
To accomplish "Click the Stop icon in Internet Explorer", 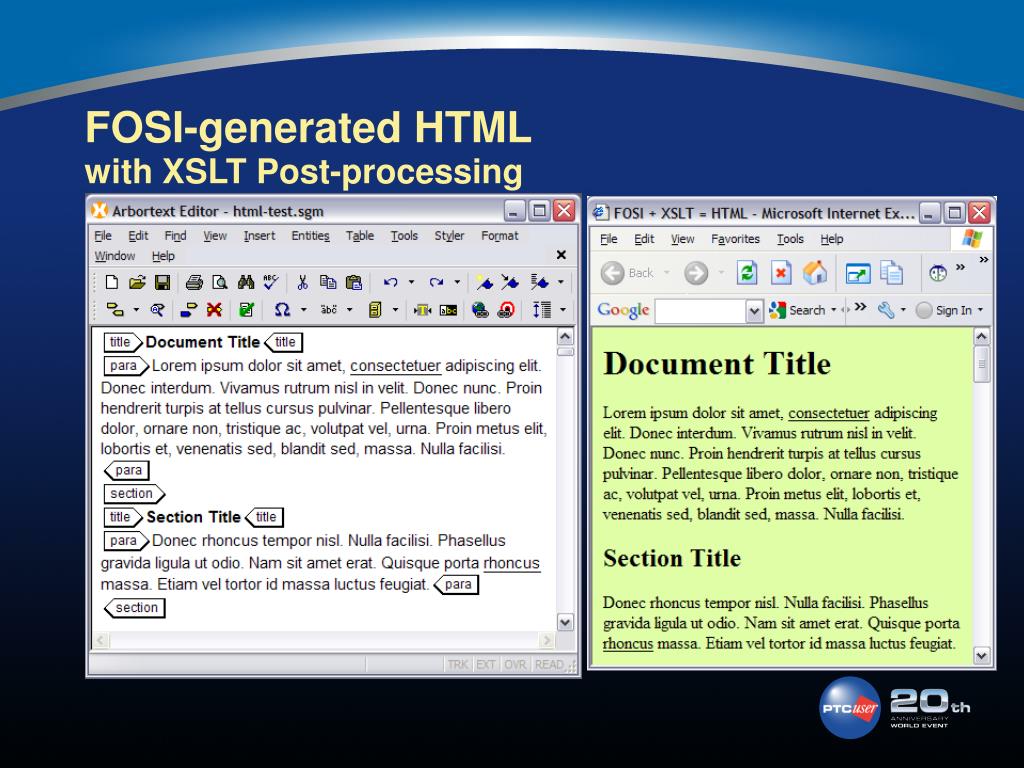I will [x=780, y=272].
